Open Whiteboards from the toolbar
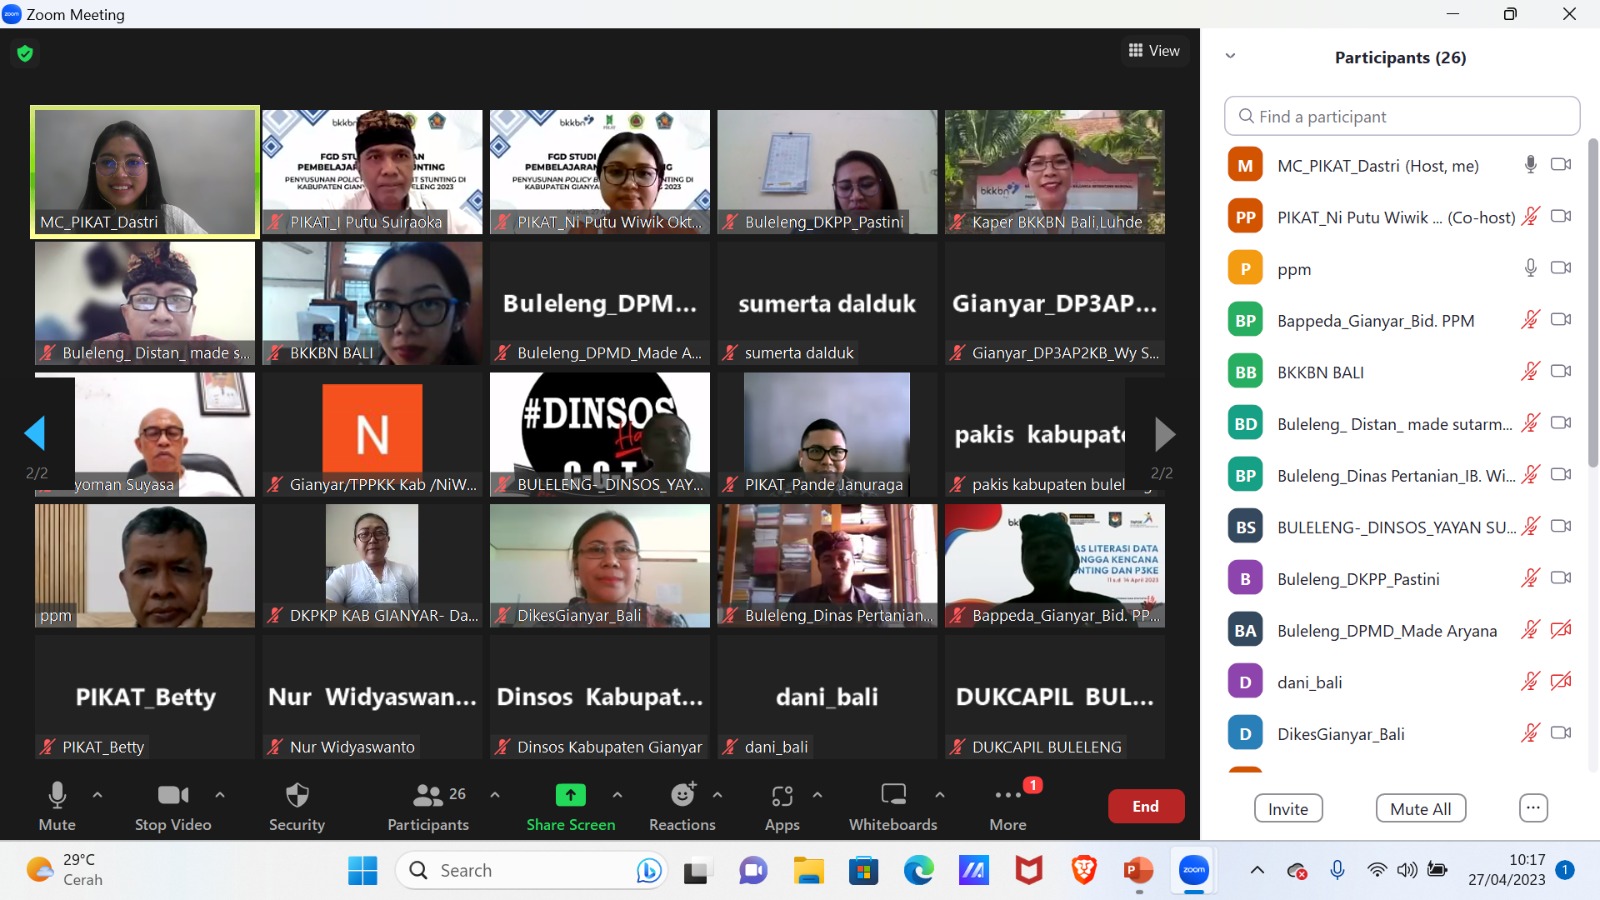 click(893, 796)
